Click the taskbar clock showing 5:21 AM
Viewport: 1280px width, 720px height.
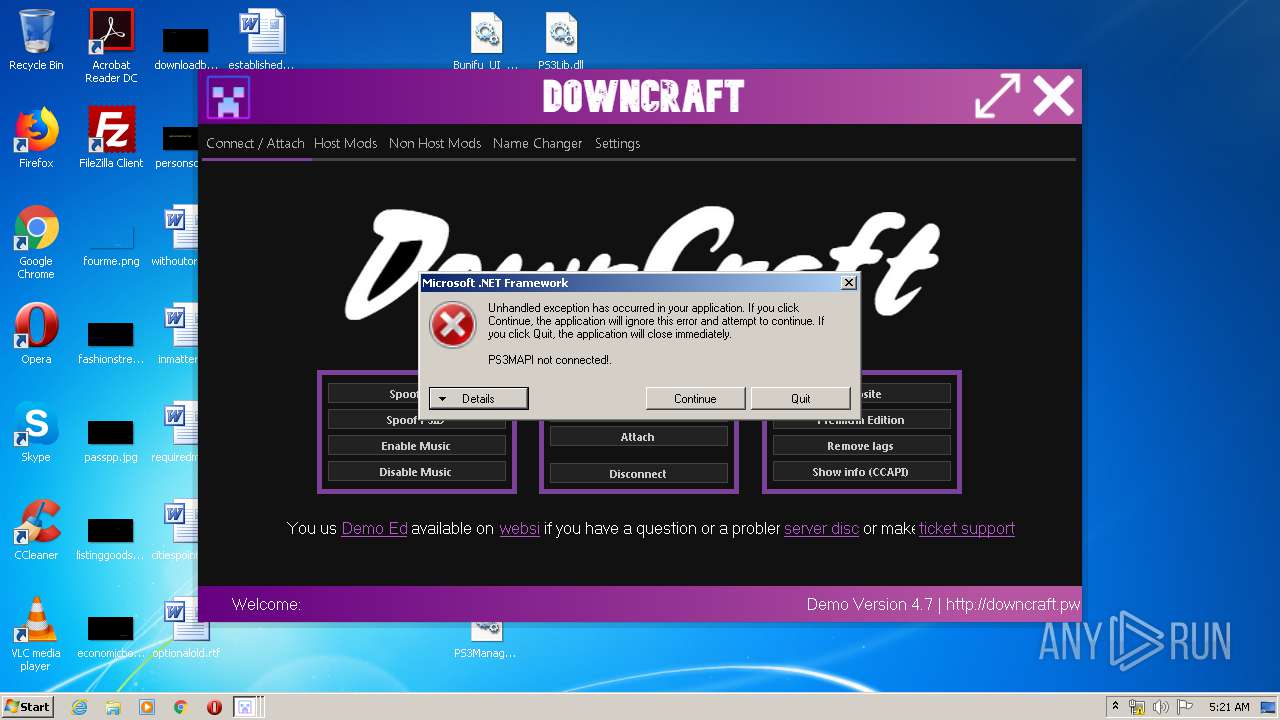click(x=1229, y=707)
